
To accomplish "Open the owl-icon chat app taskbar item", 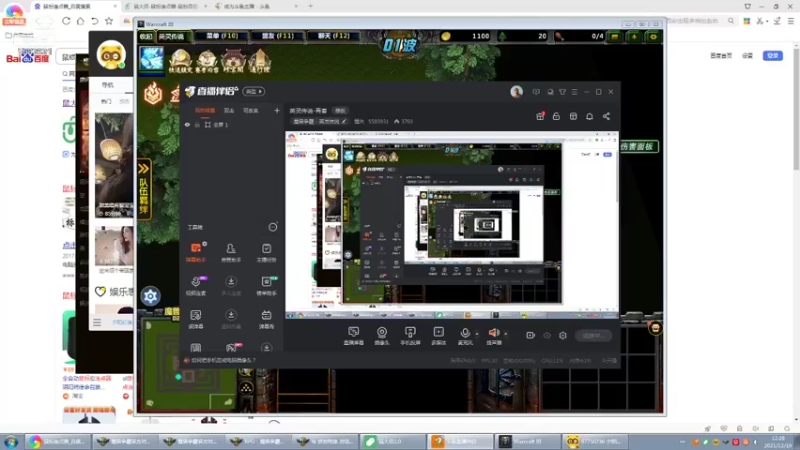I will tap(595, 441).
